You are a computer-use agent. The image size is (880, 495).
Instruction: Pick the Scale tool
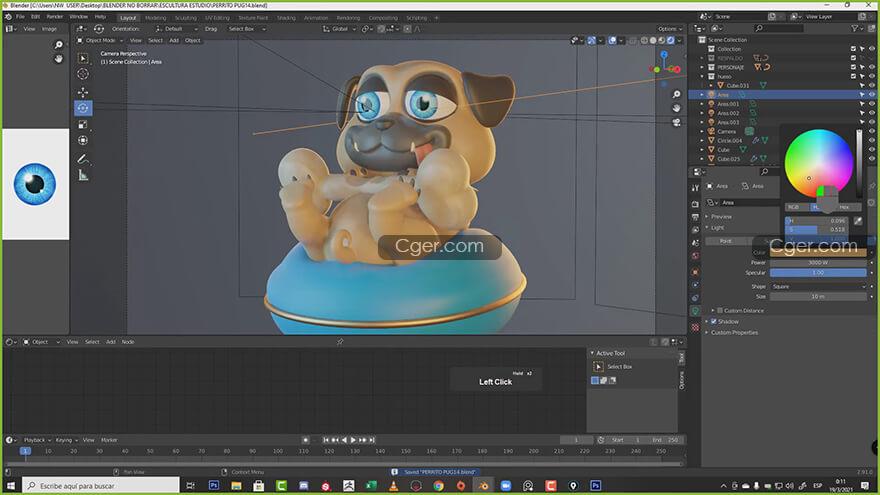83,125
